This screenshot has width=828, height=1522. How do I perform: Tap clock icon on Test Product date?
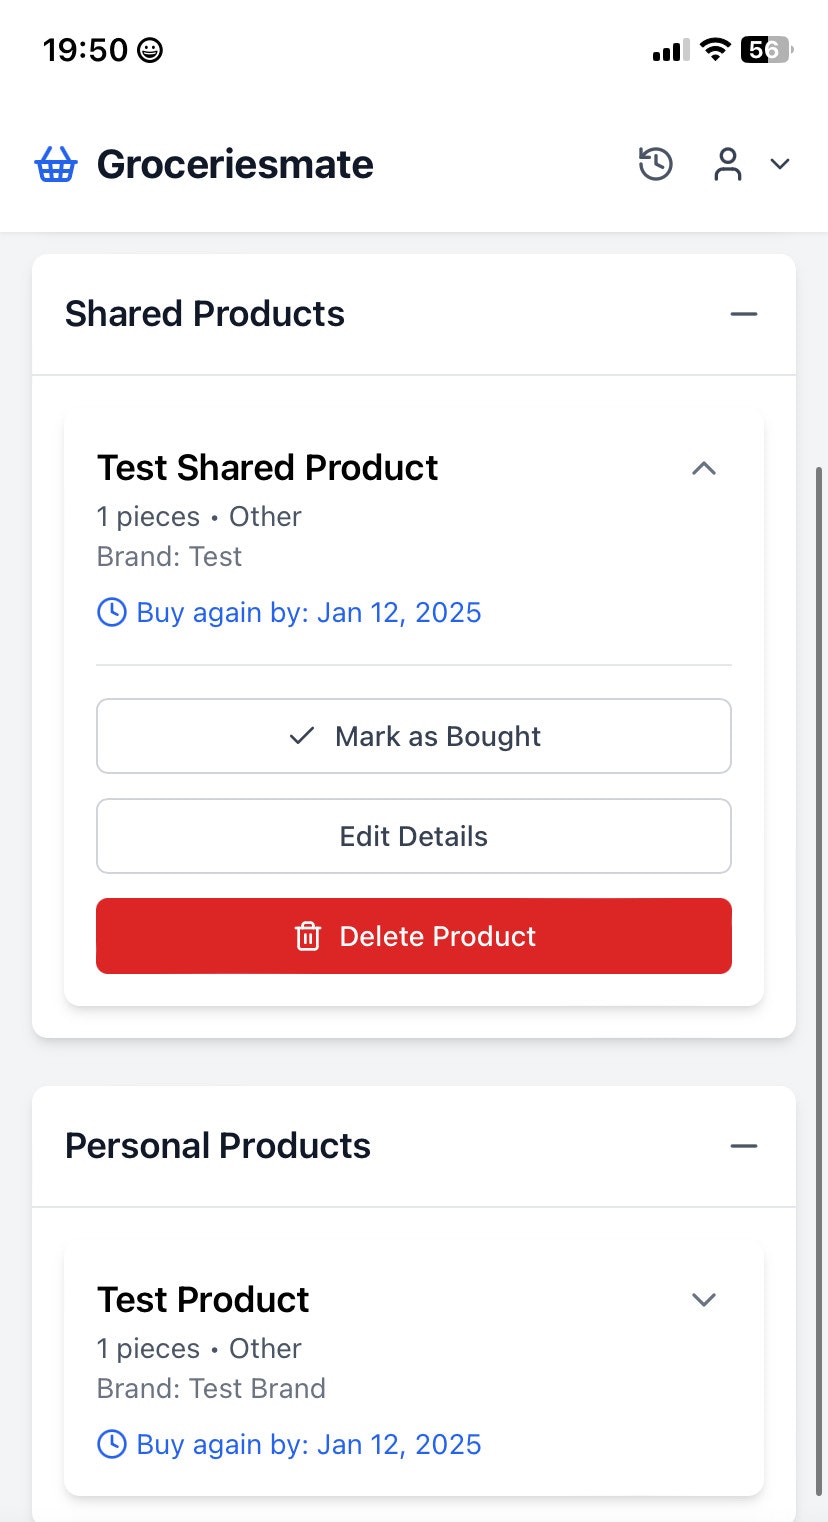[x=111, y=1444]
